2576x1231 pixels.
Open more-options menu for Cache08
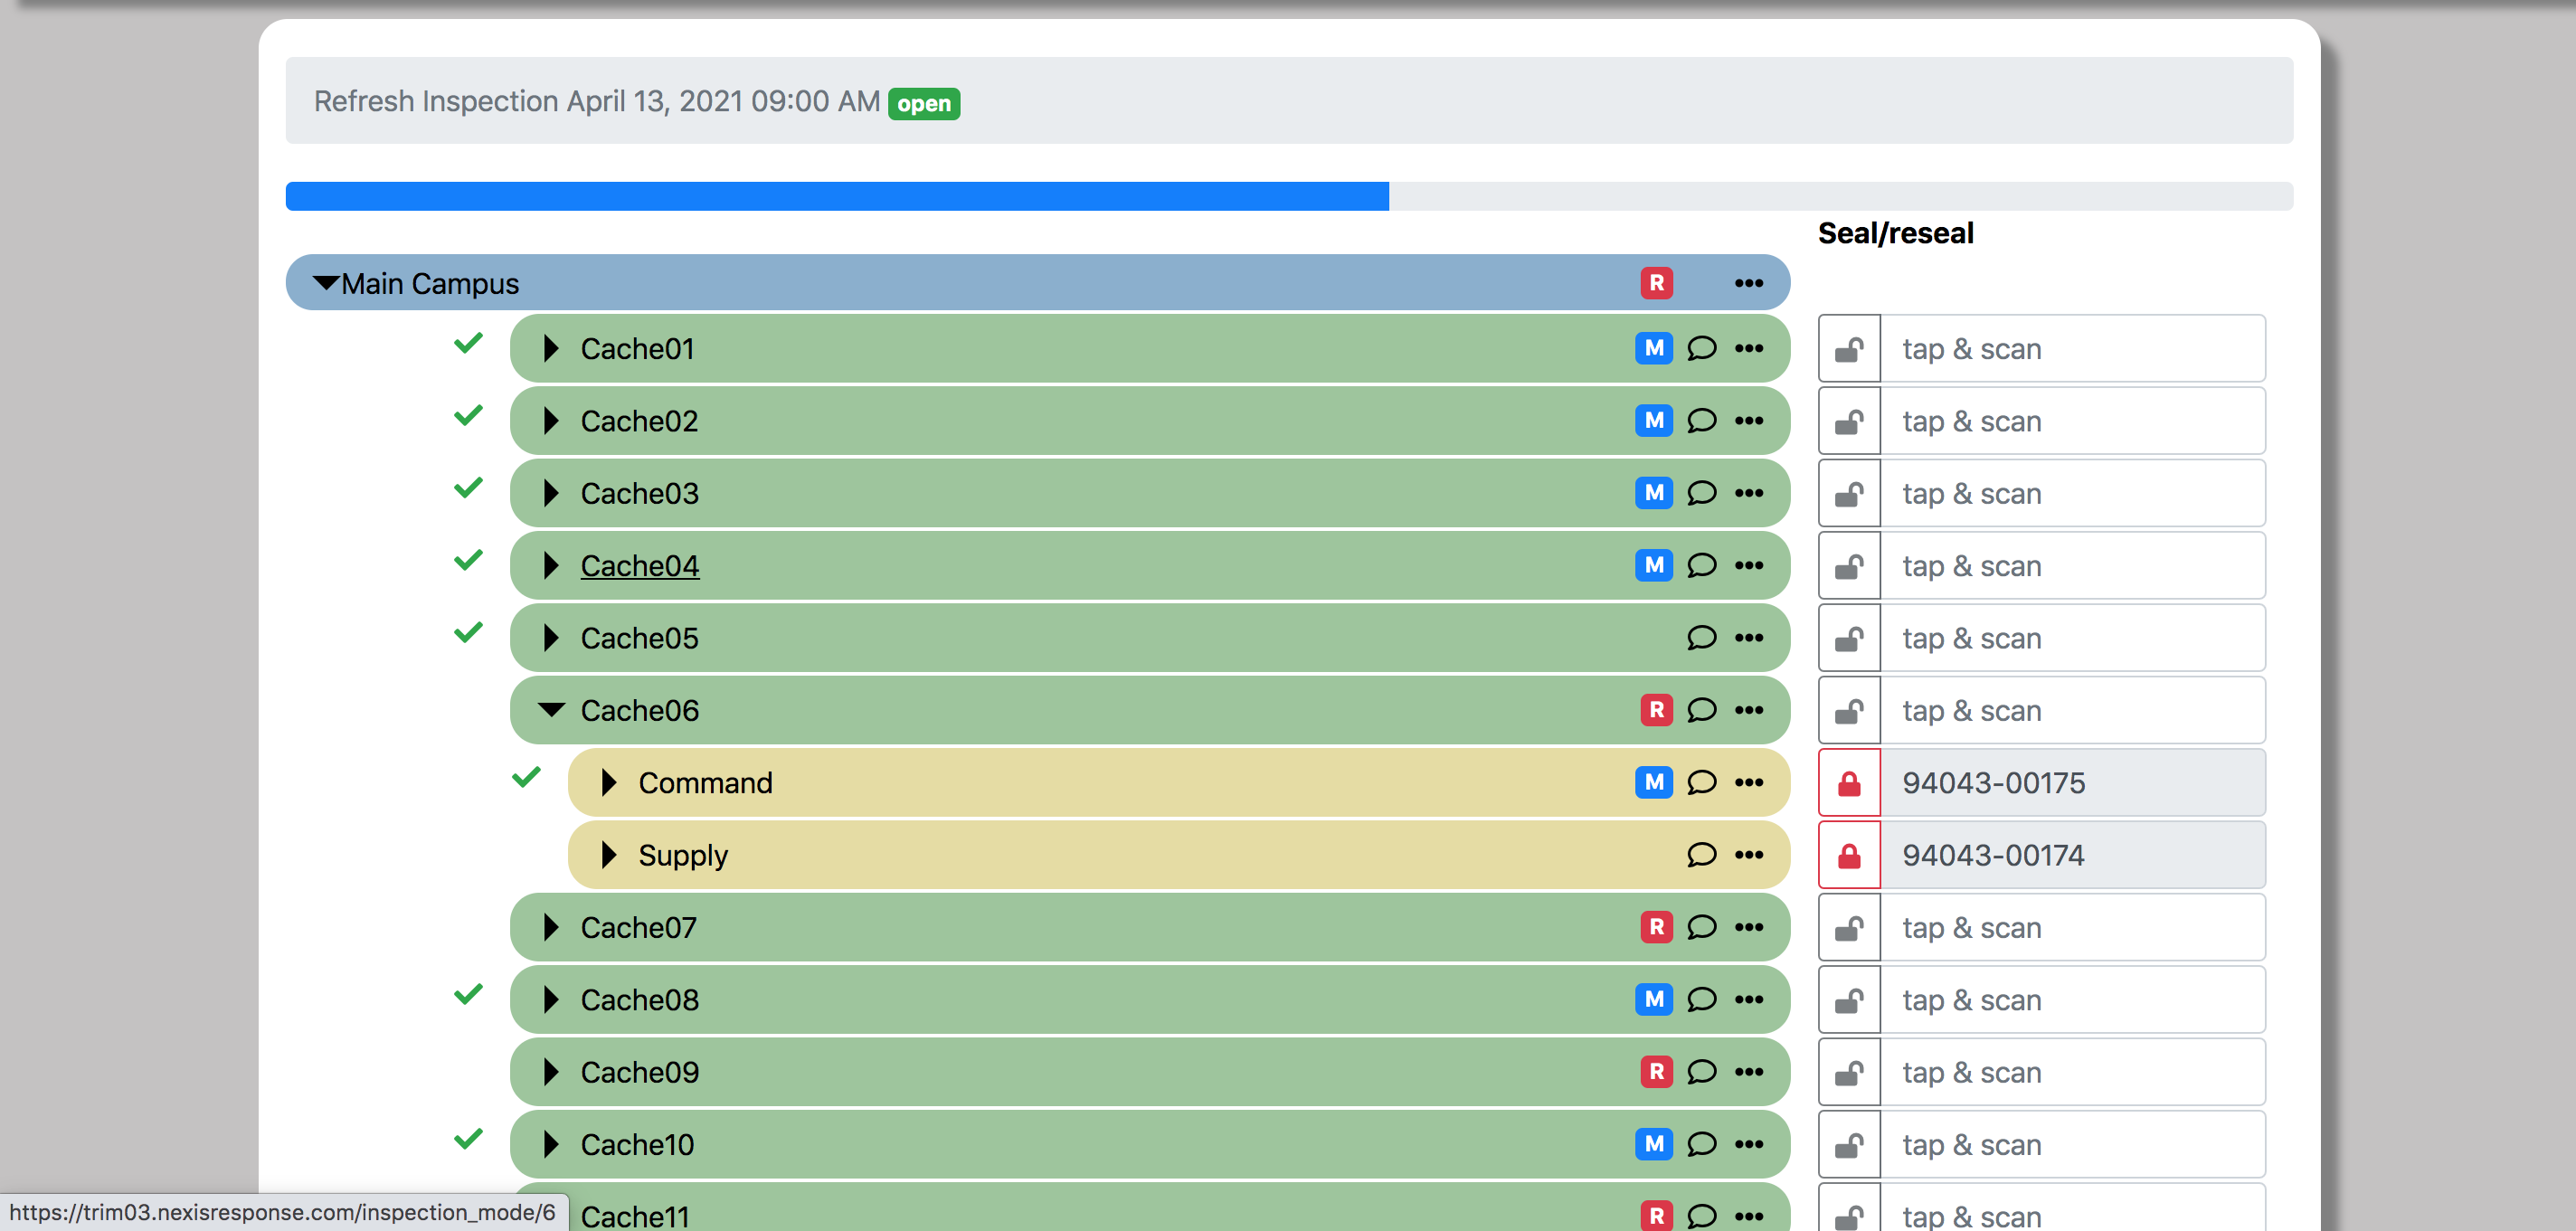click(1749, 999)
